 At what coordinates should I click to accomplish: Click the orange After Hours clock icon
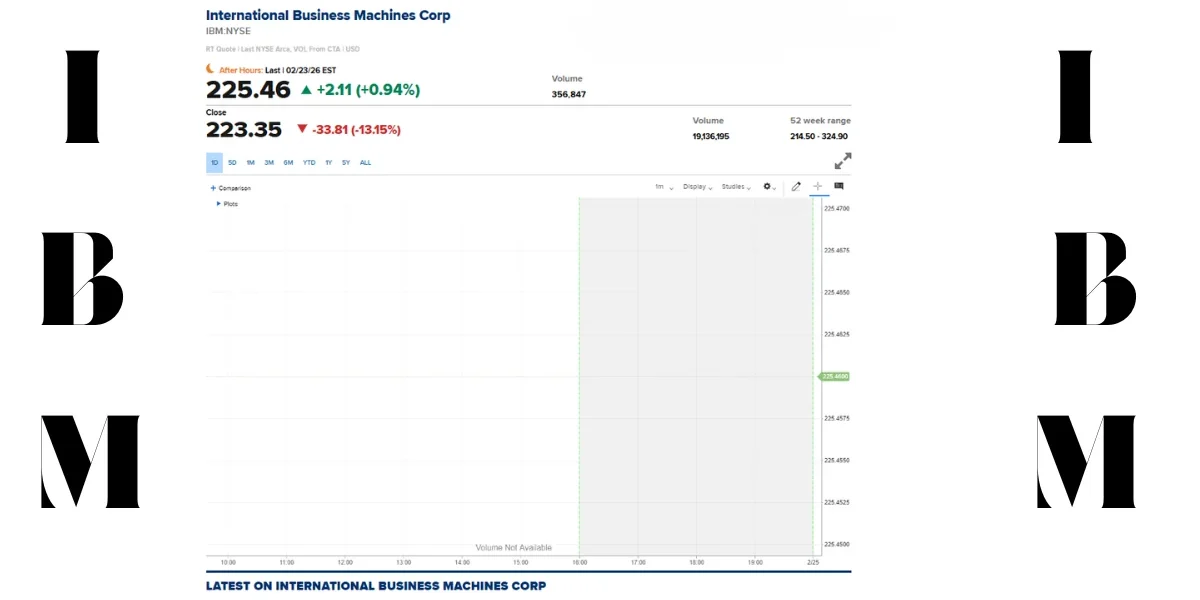click(209, 70)
